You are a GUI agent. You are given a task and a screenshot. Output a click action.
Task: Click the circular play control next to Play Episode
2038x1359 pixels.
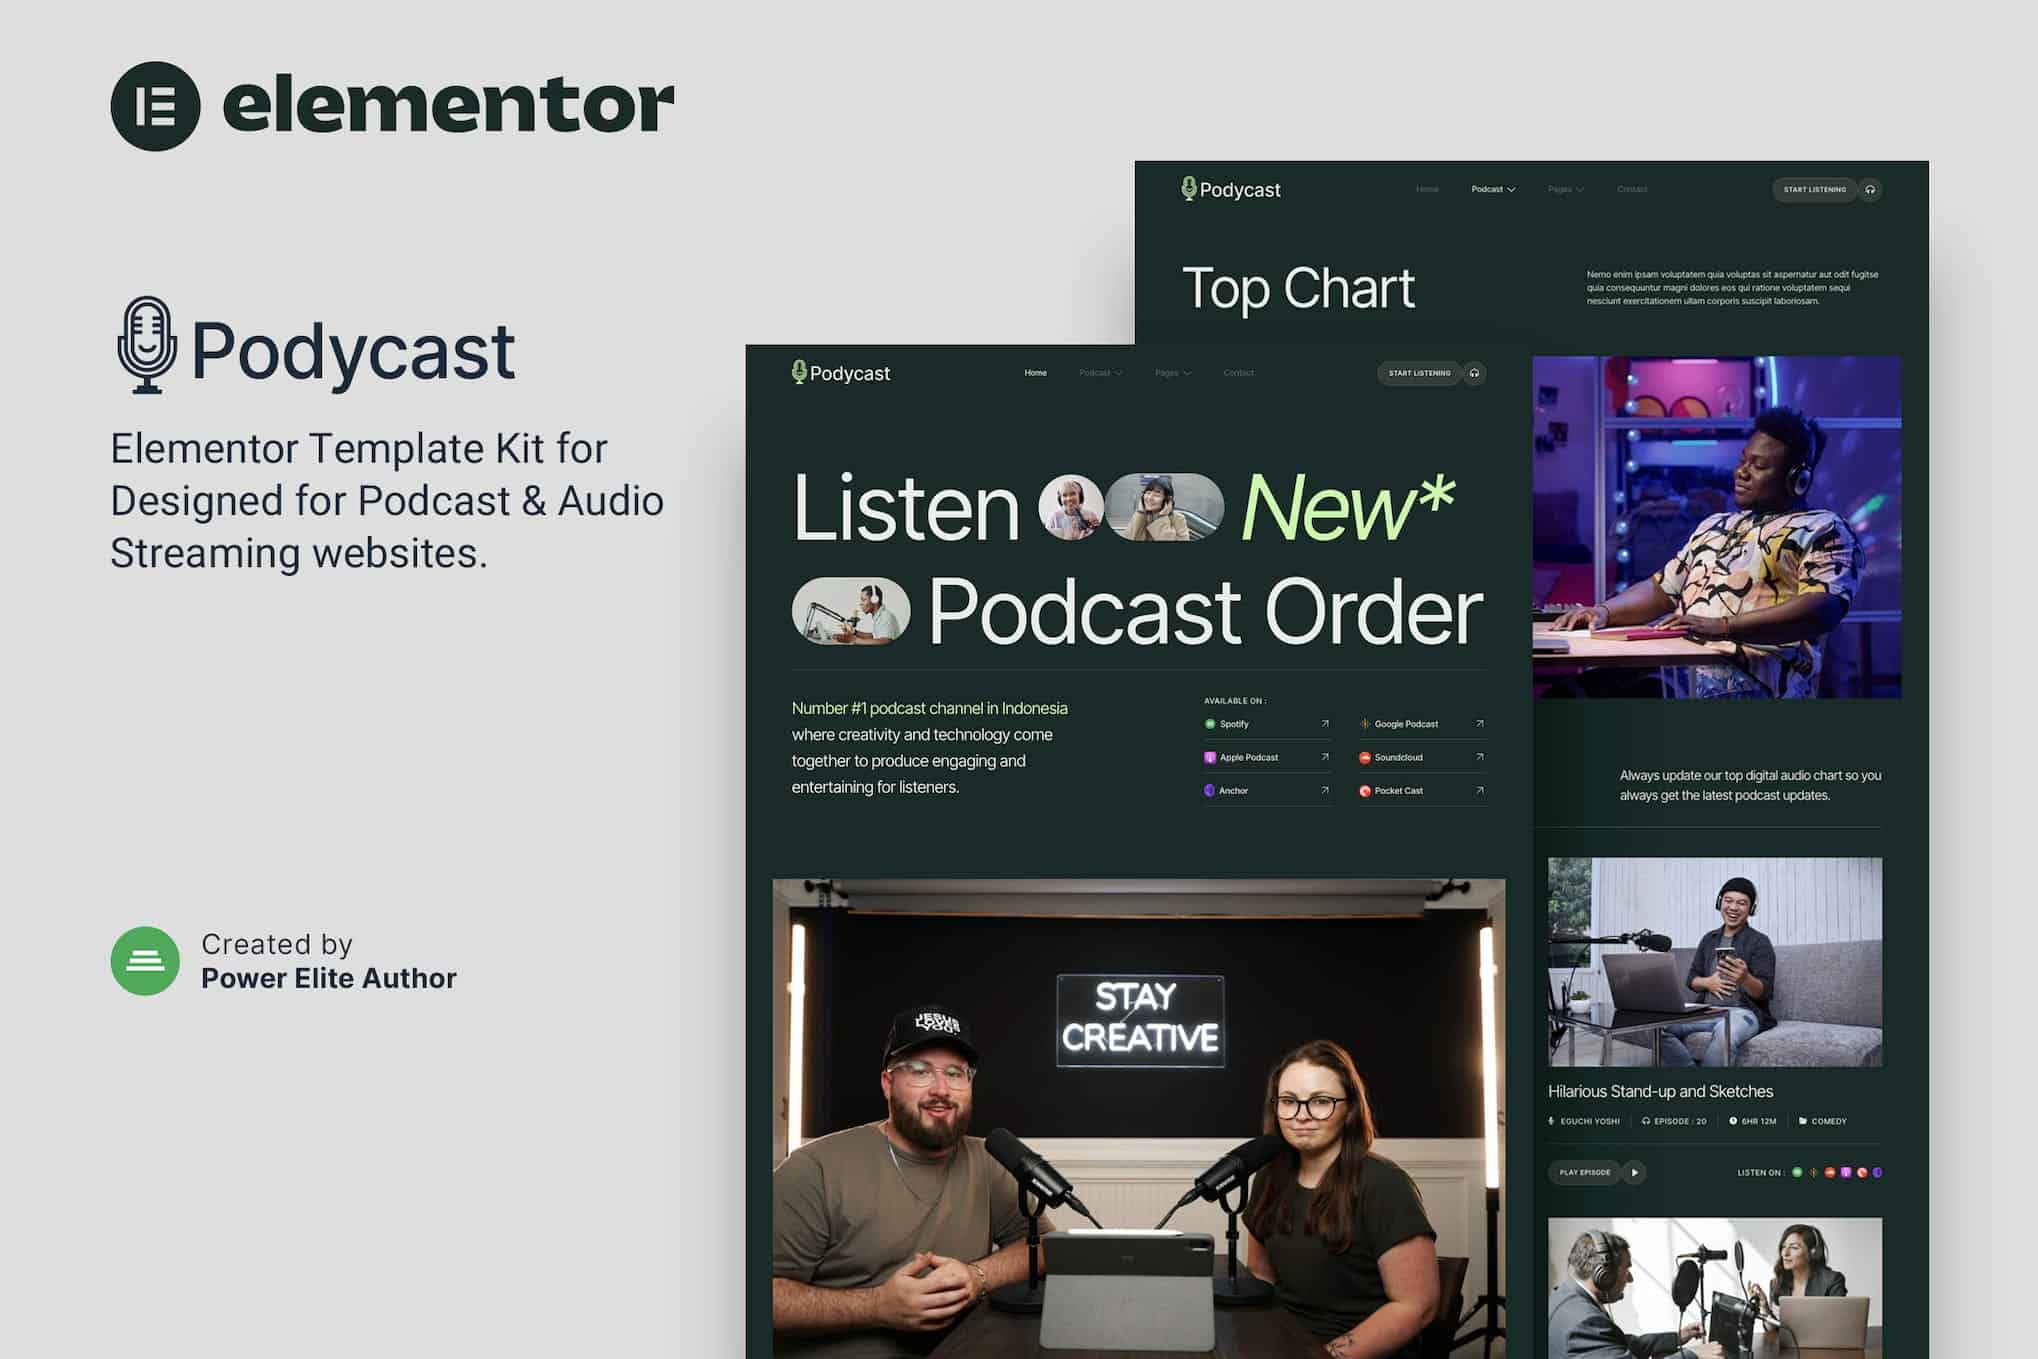[x=1634, y=1172]
